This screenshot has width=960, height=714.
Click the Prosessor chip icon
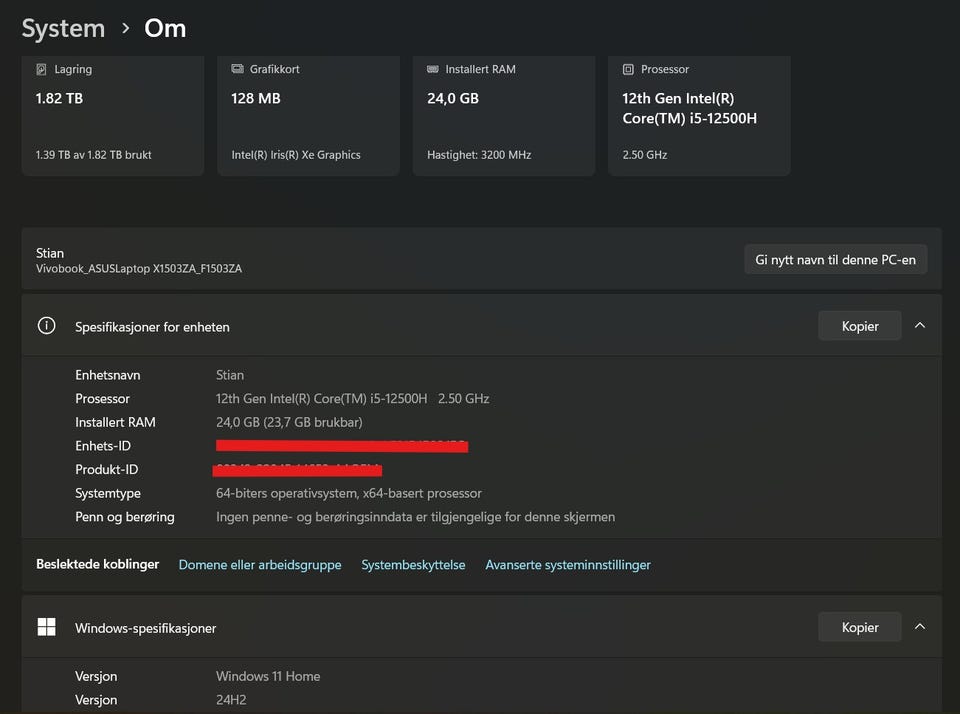(628, 69)
